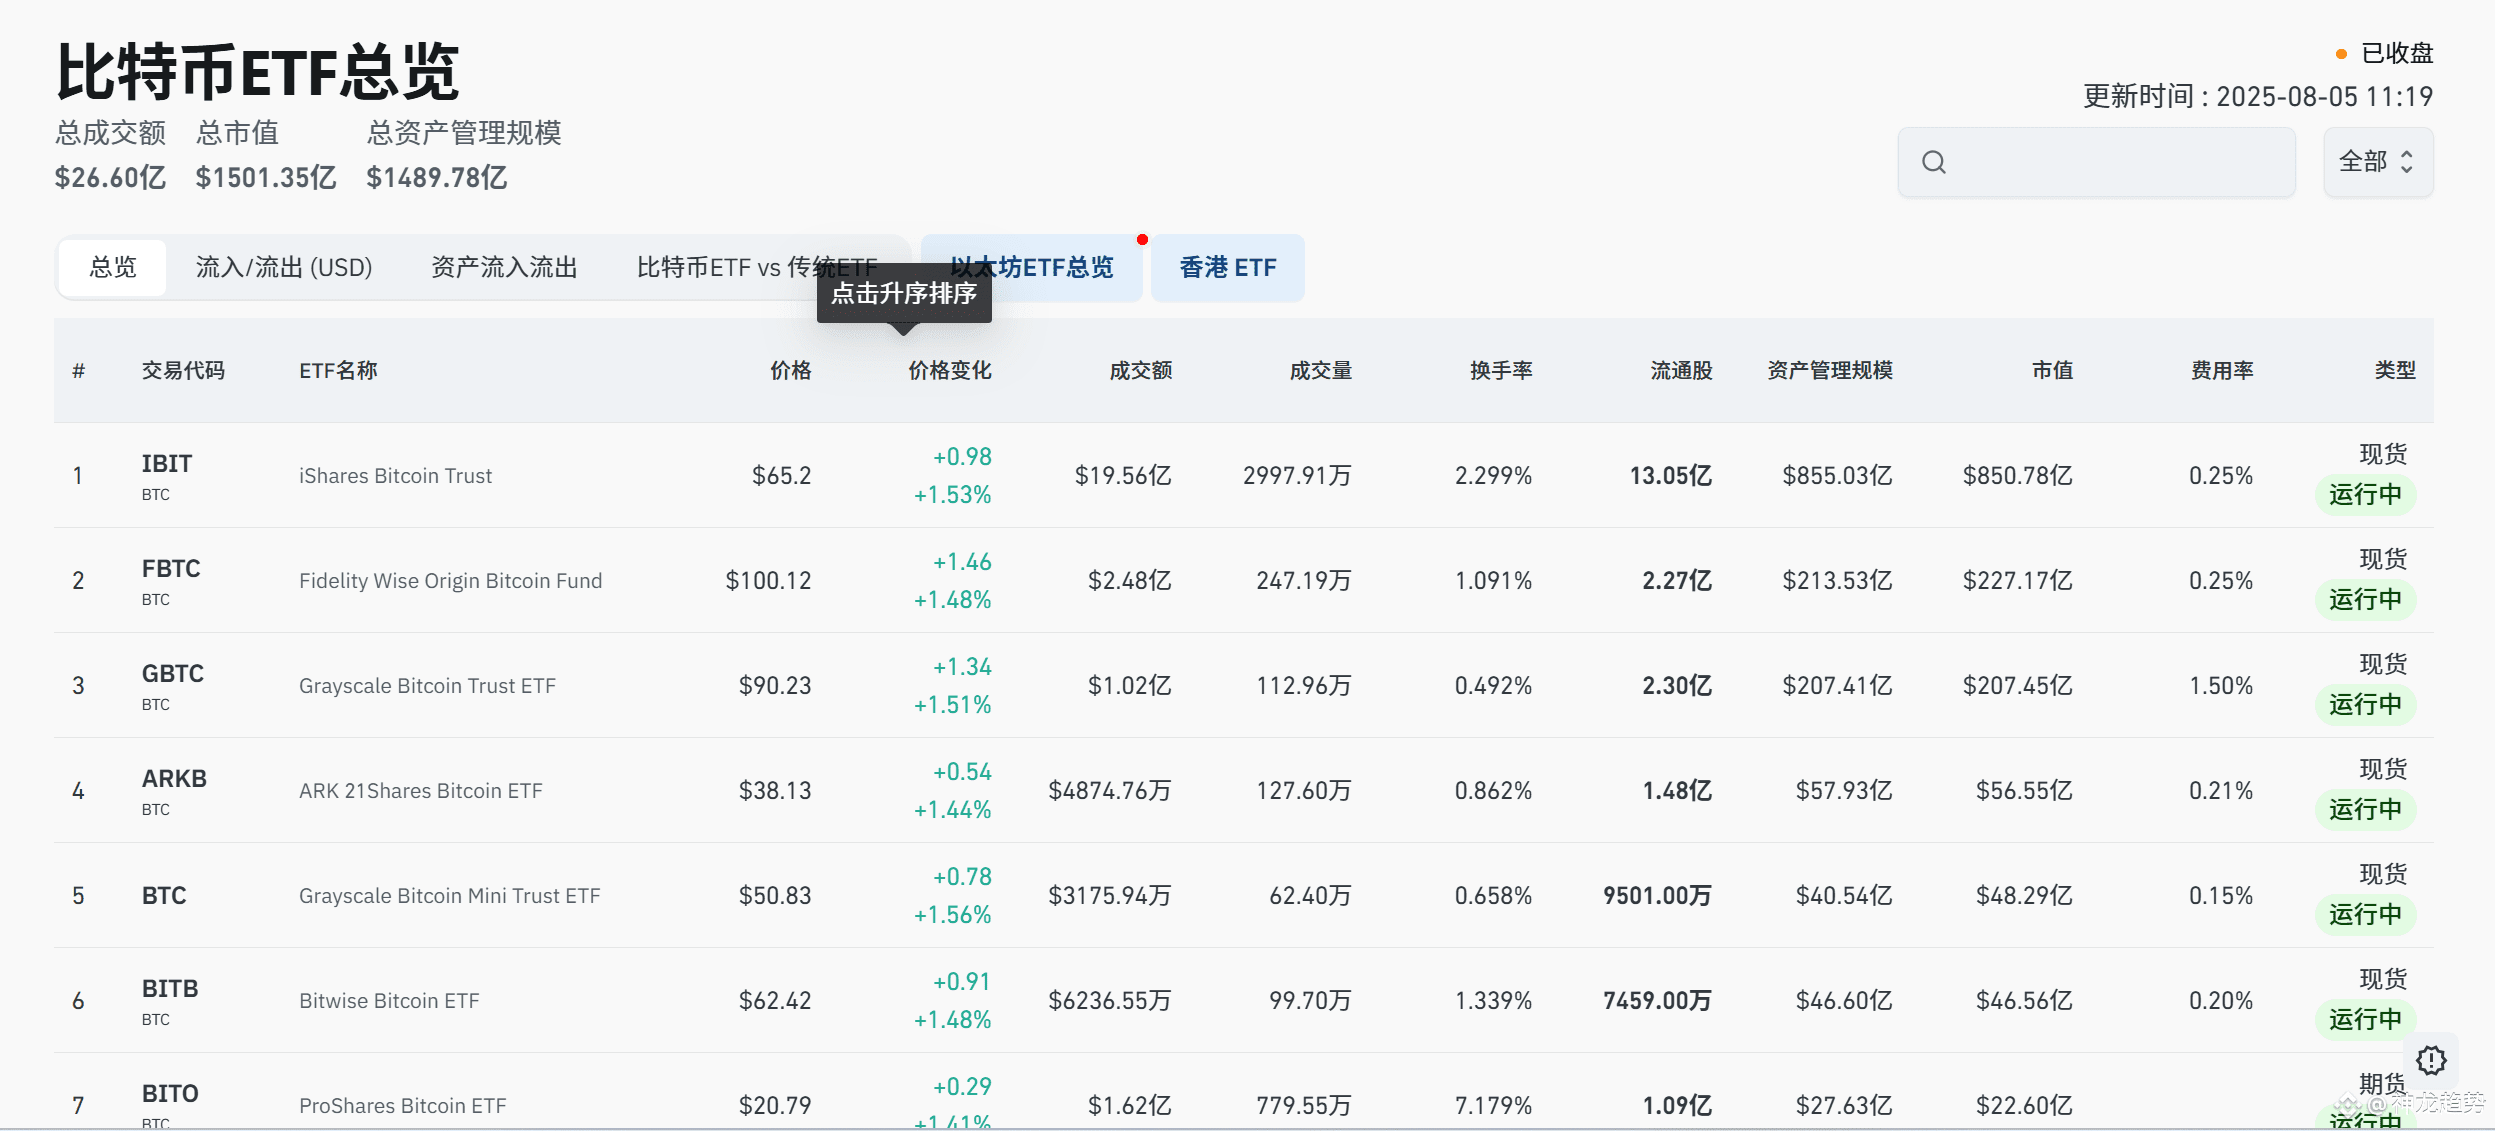Click ARKB's 运行中 status badge
Image resolution: width=2495 pixels, height=1131 pixels.
click(x=2365, y=810)
